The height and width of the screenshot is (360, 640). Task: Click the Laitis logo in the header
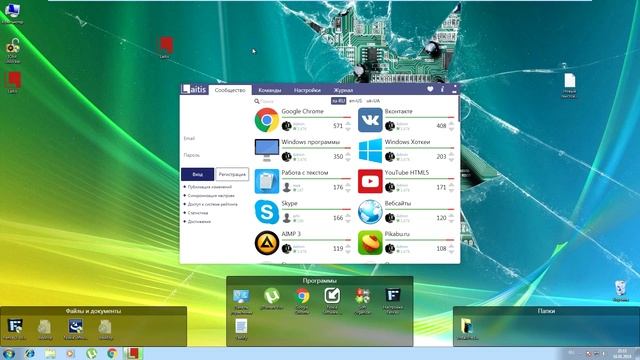[x=194, y=89]
